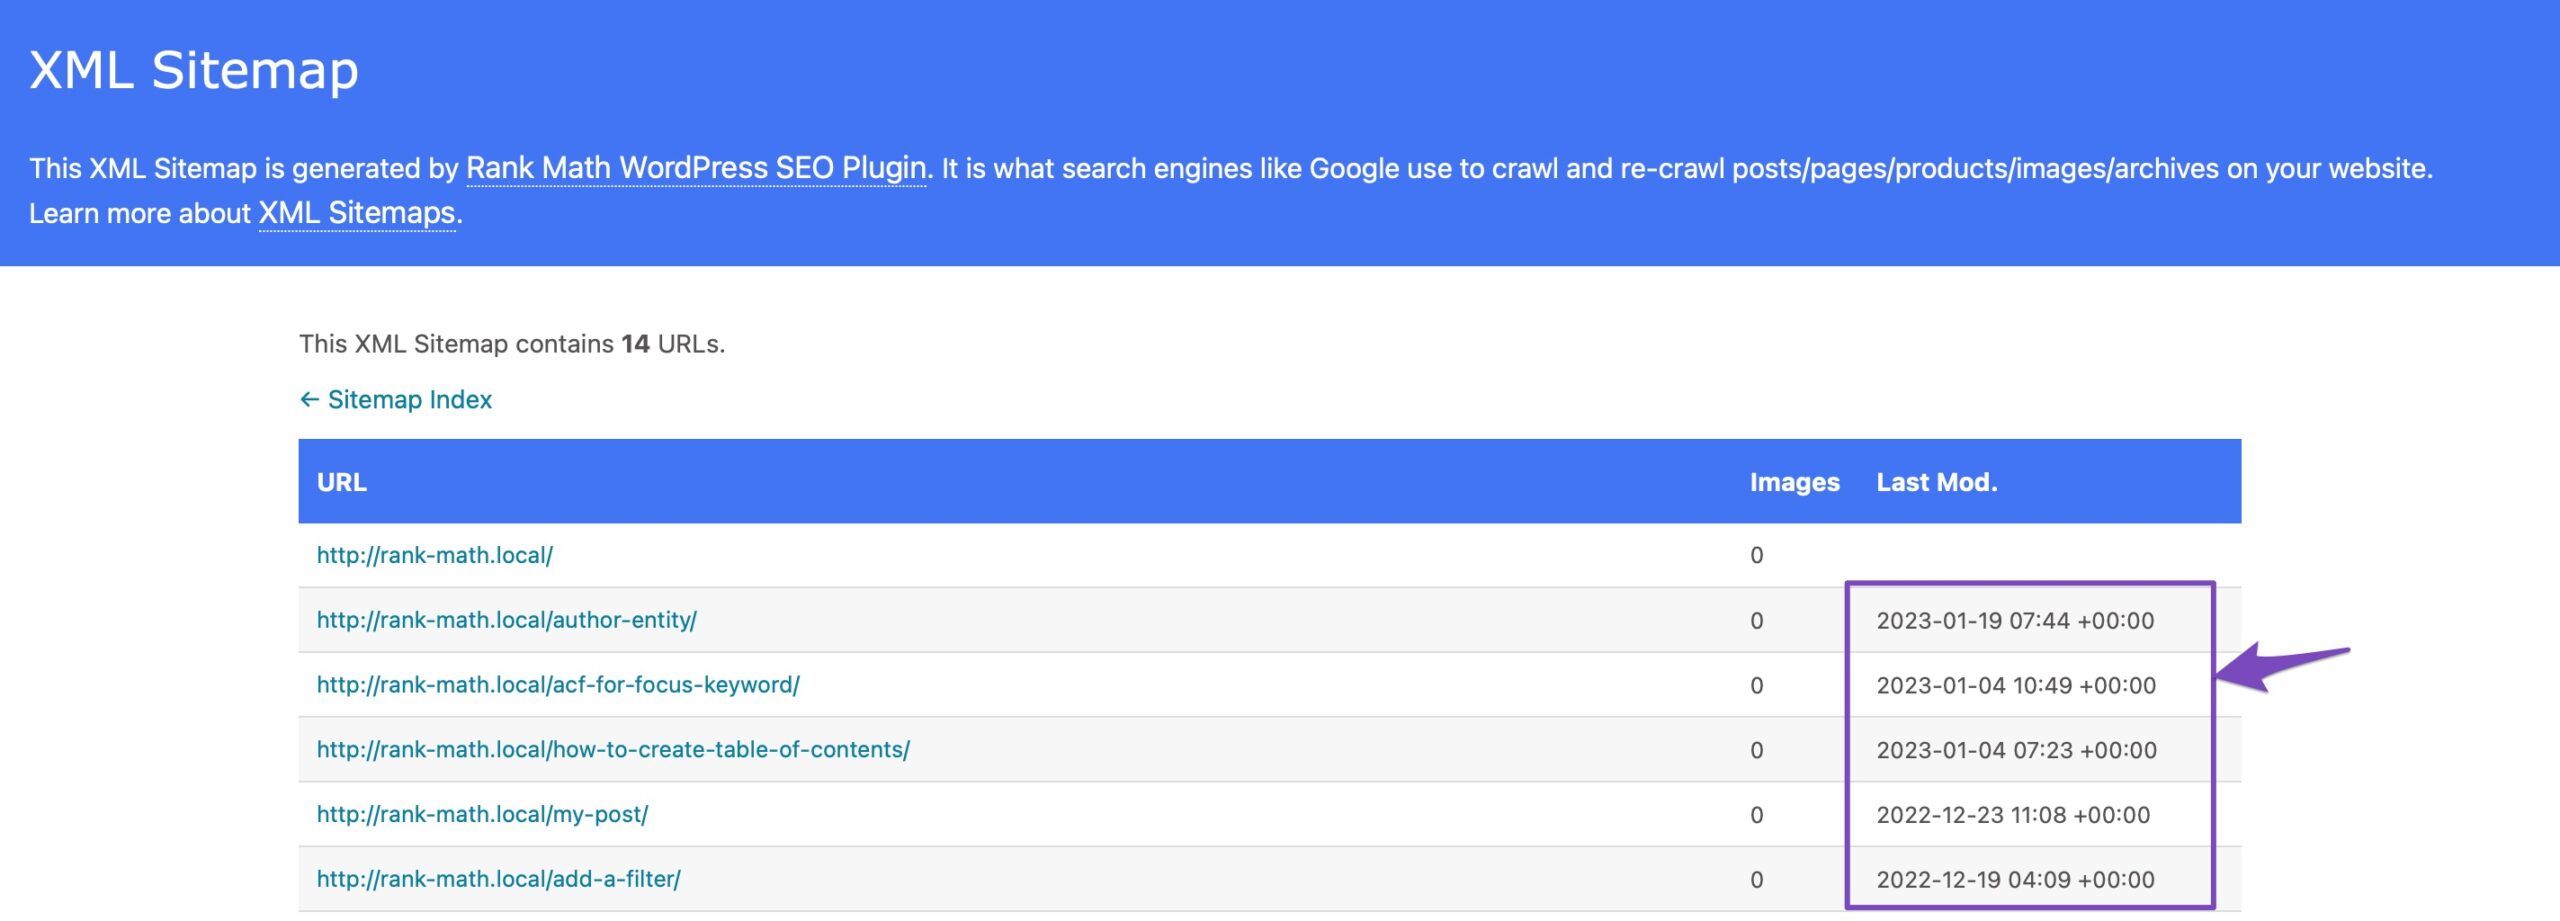Click the purple arrow annotation
This screenshot has height=921, width=2560.
(x=2280, y=667)
